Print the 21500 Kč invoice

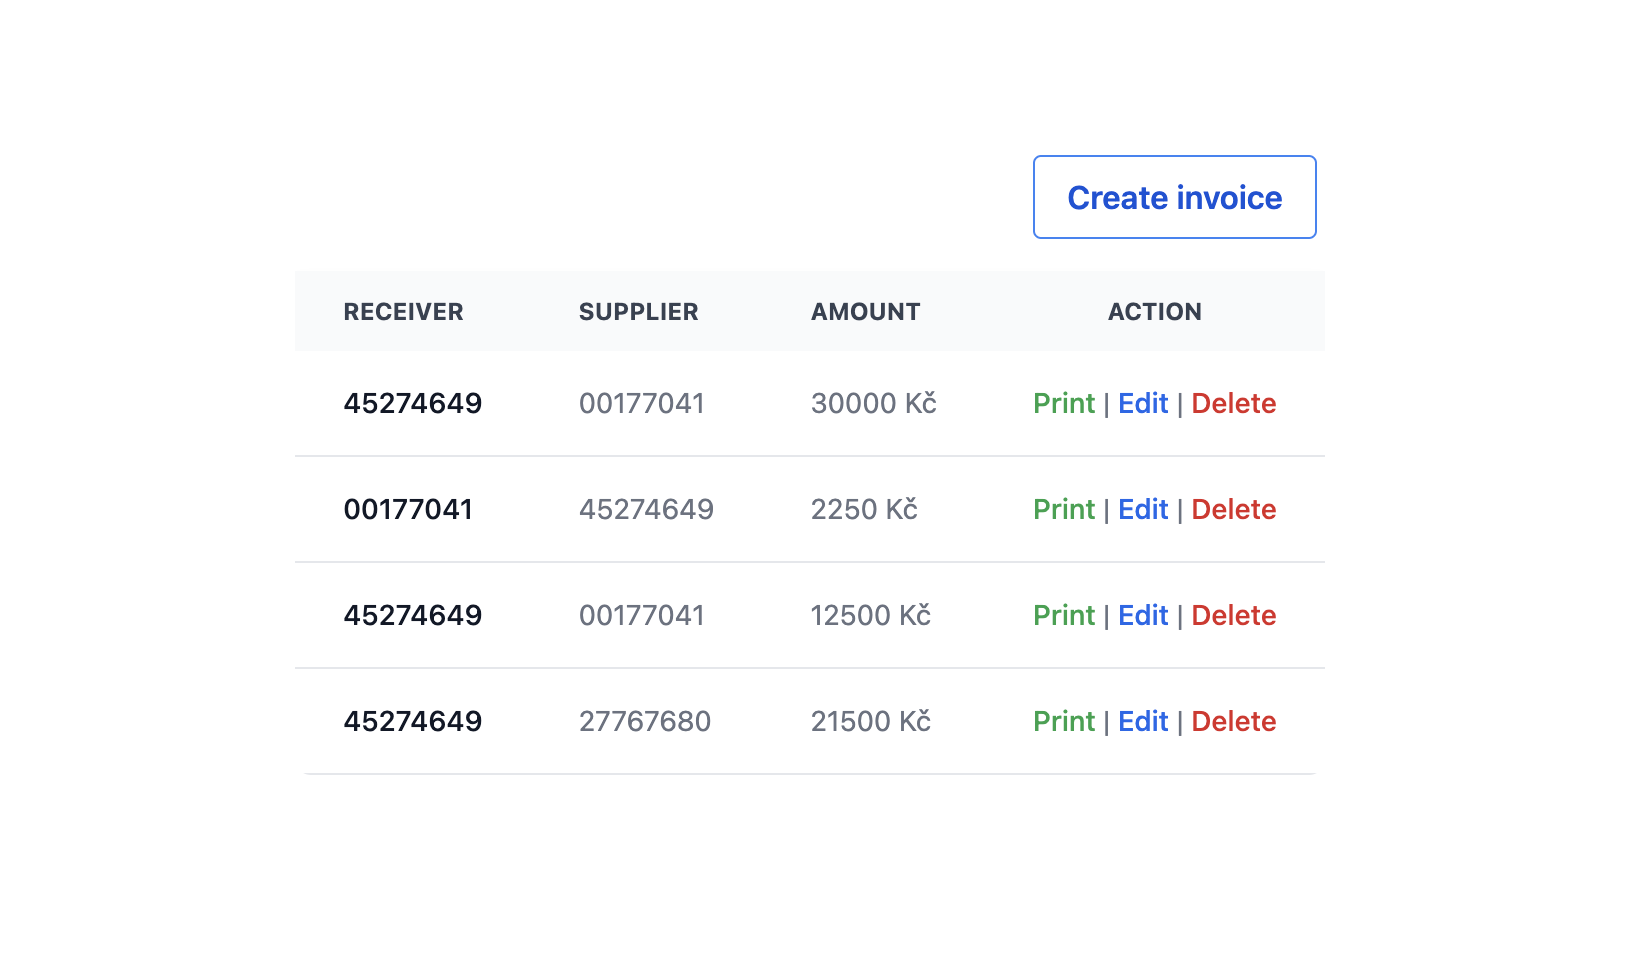click(x=1064, y=721)
